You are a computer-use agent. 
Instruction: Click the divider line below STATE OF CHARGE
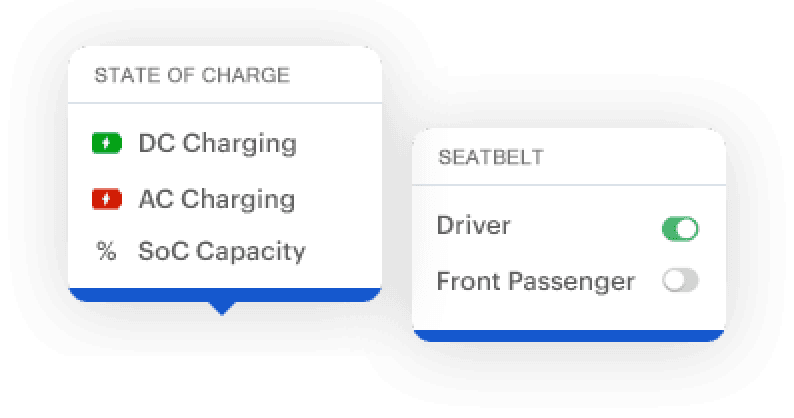click(224, 103)
